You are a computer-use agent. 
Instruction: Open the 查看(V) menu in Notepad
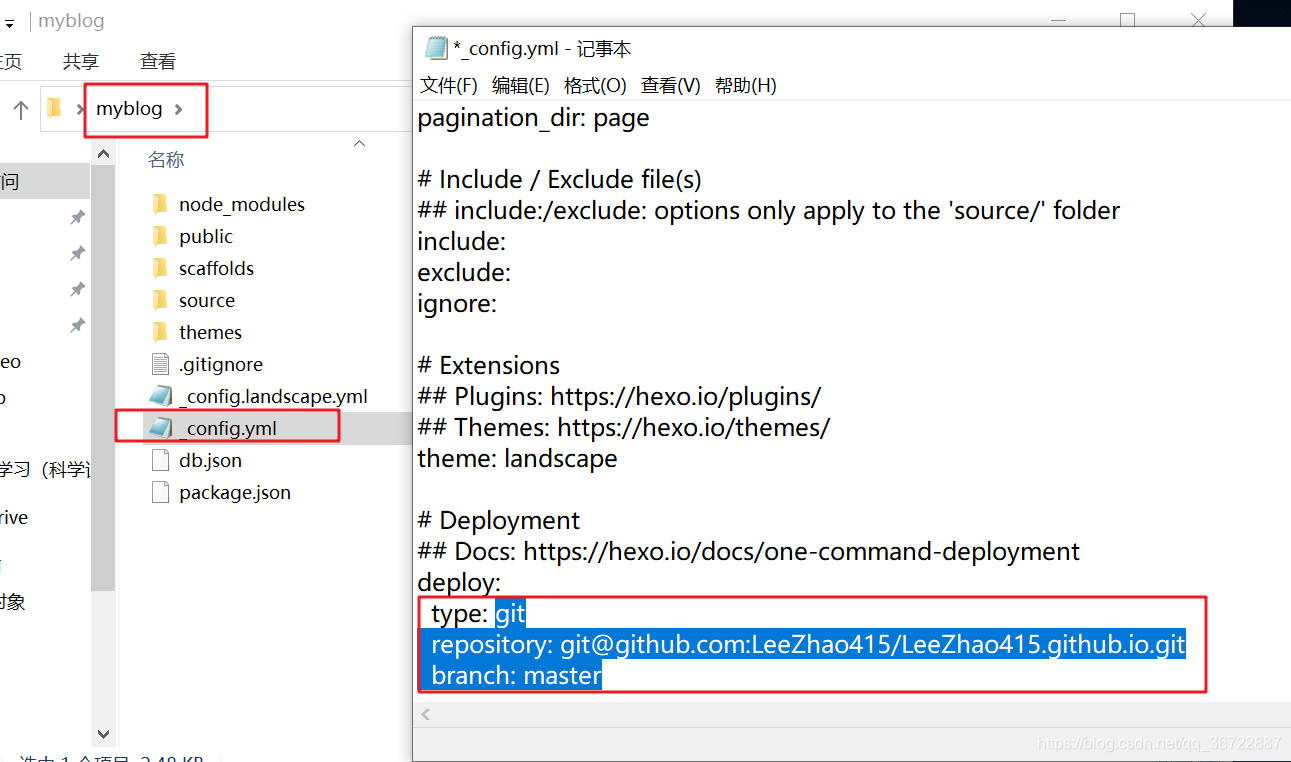click(670, 85)
